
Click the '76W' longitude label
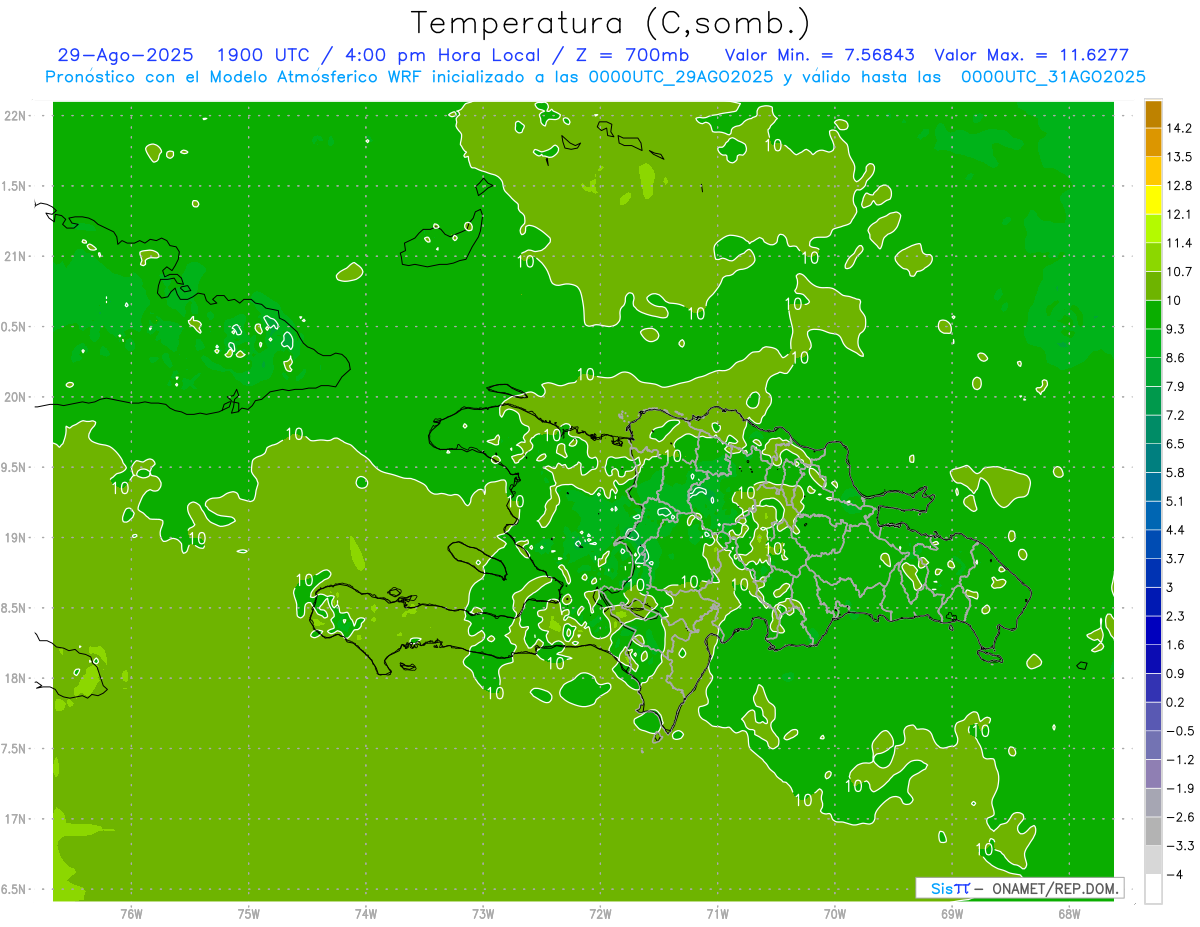(131, 914)
